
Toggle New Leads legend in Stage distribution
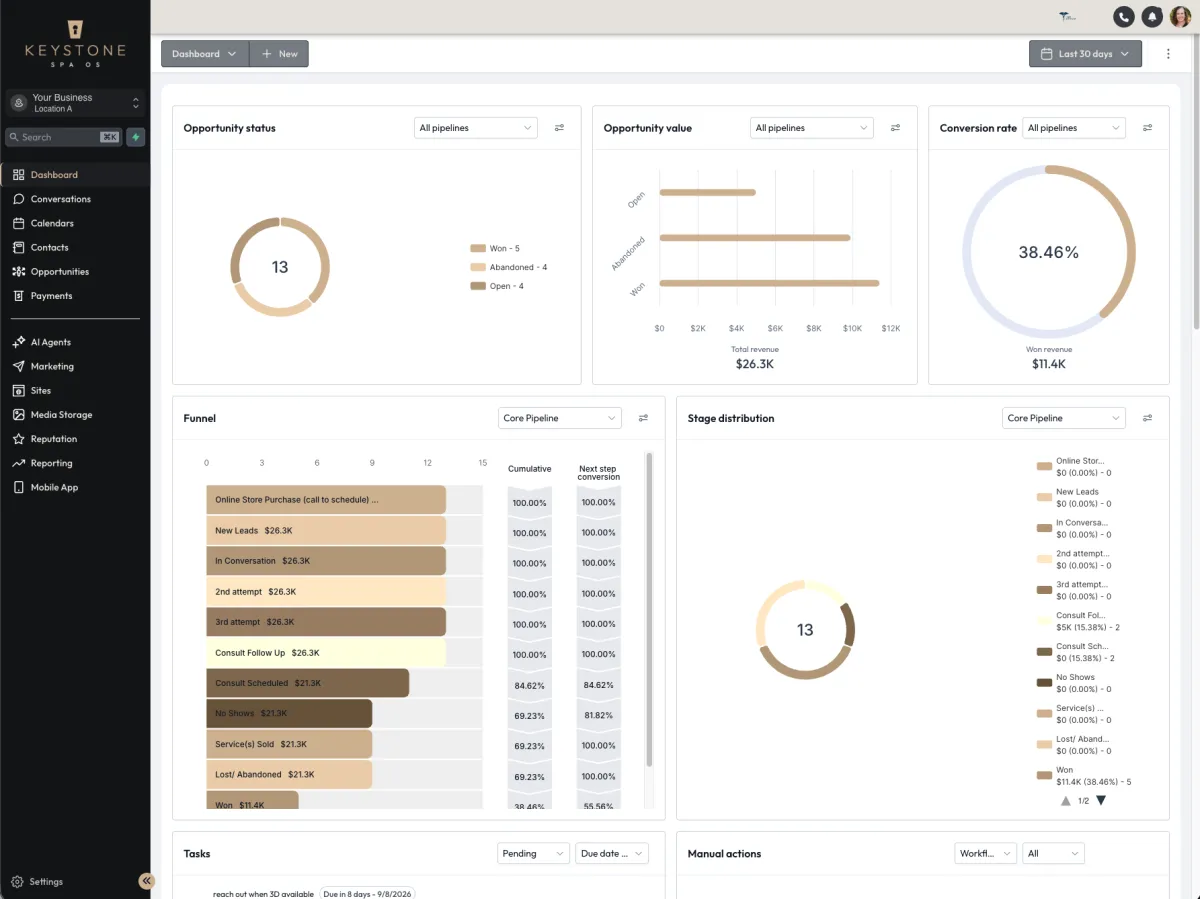pos(1074,497)
